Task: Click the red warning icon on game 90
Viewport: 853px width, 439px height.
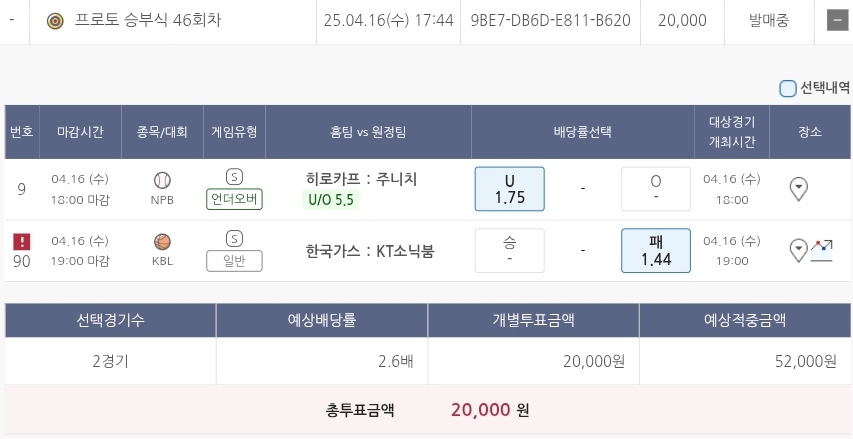Action: click(x=22, y=241)
